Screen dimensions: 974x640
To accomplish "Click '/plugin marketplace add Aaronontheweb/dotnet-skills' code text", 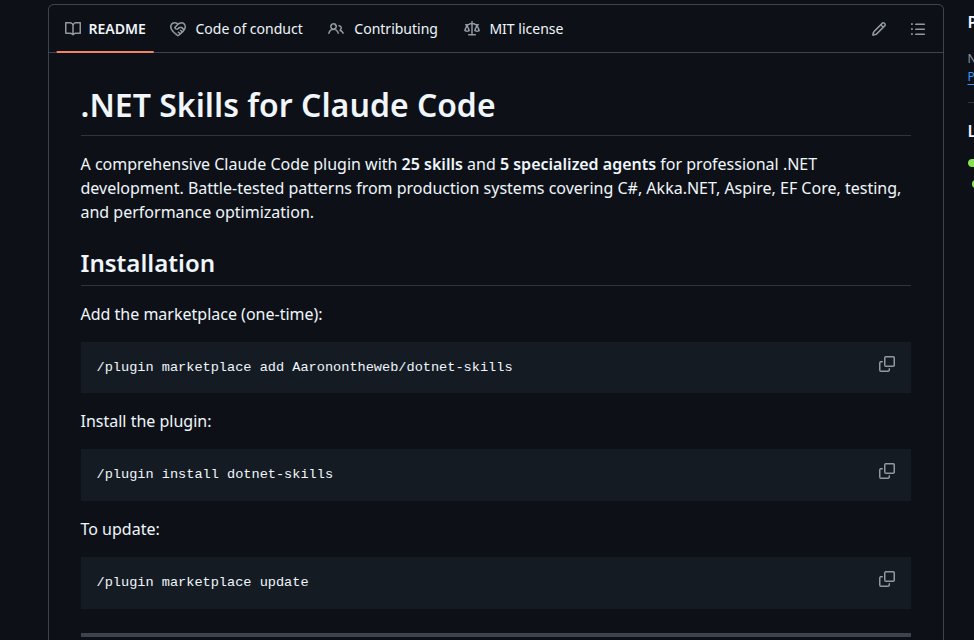I will coord(304,367).
